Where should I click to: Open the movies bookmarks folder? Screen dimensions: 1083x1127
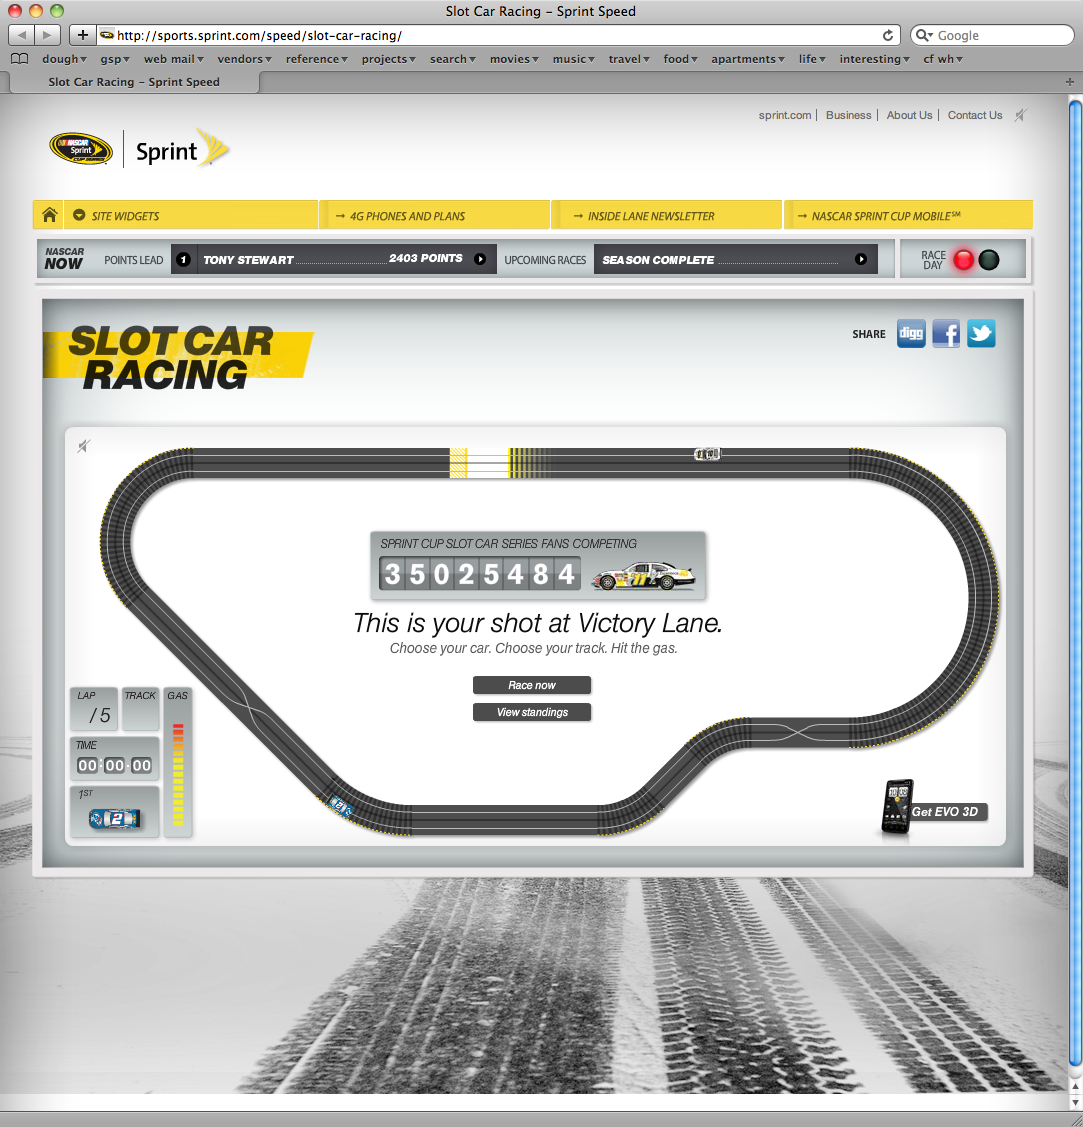(514, 59)
